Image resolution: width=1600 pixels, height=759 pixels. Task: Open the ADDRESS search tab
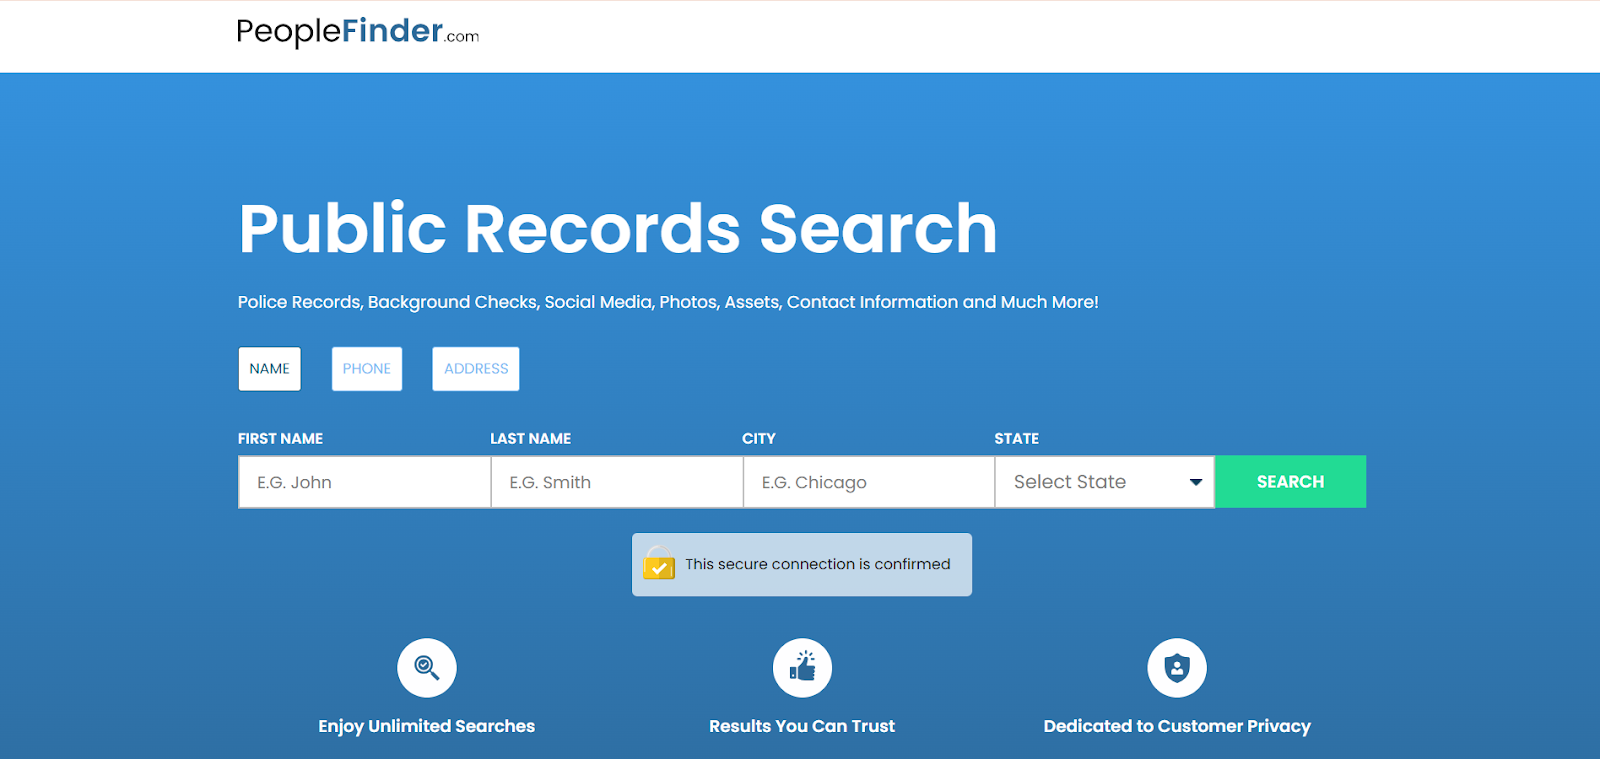coord(476,369)
